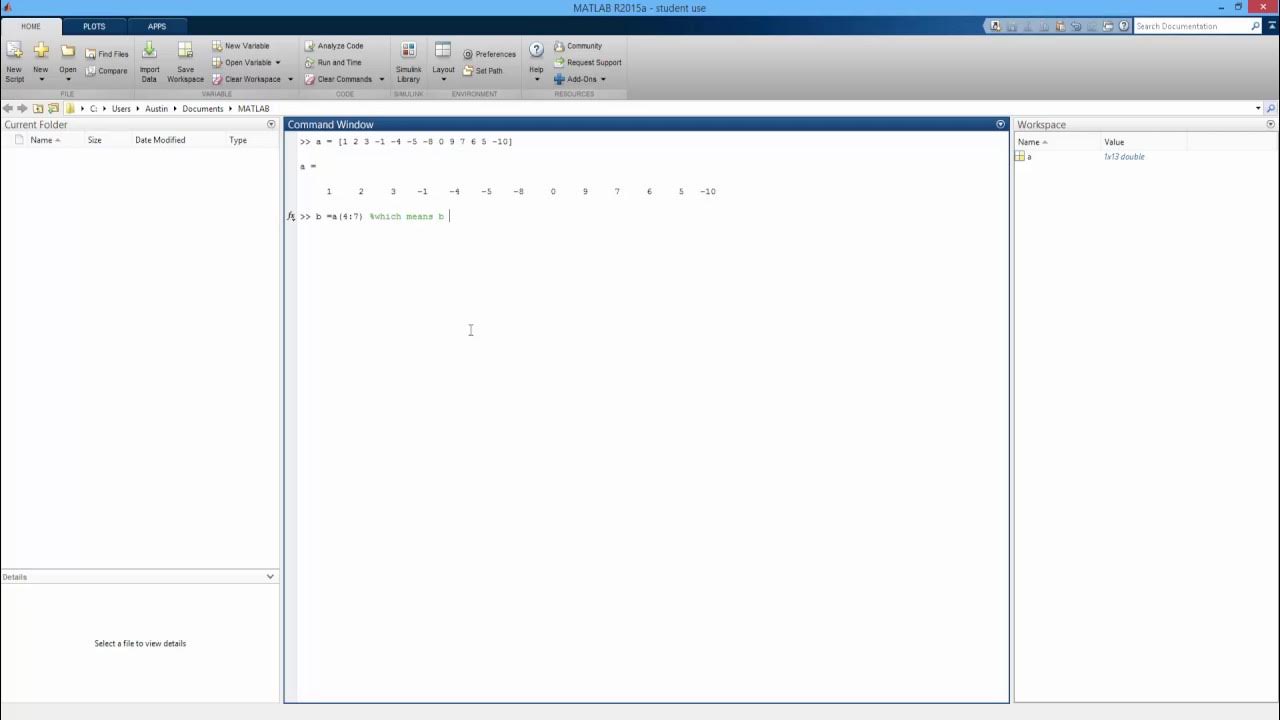Click the New plus icon
1280x720 pixels.
41,50
